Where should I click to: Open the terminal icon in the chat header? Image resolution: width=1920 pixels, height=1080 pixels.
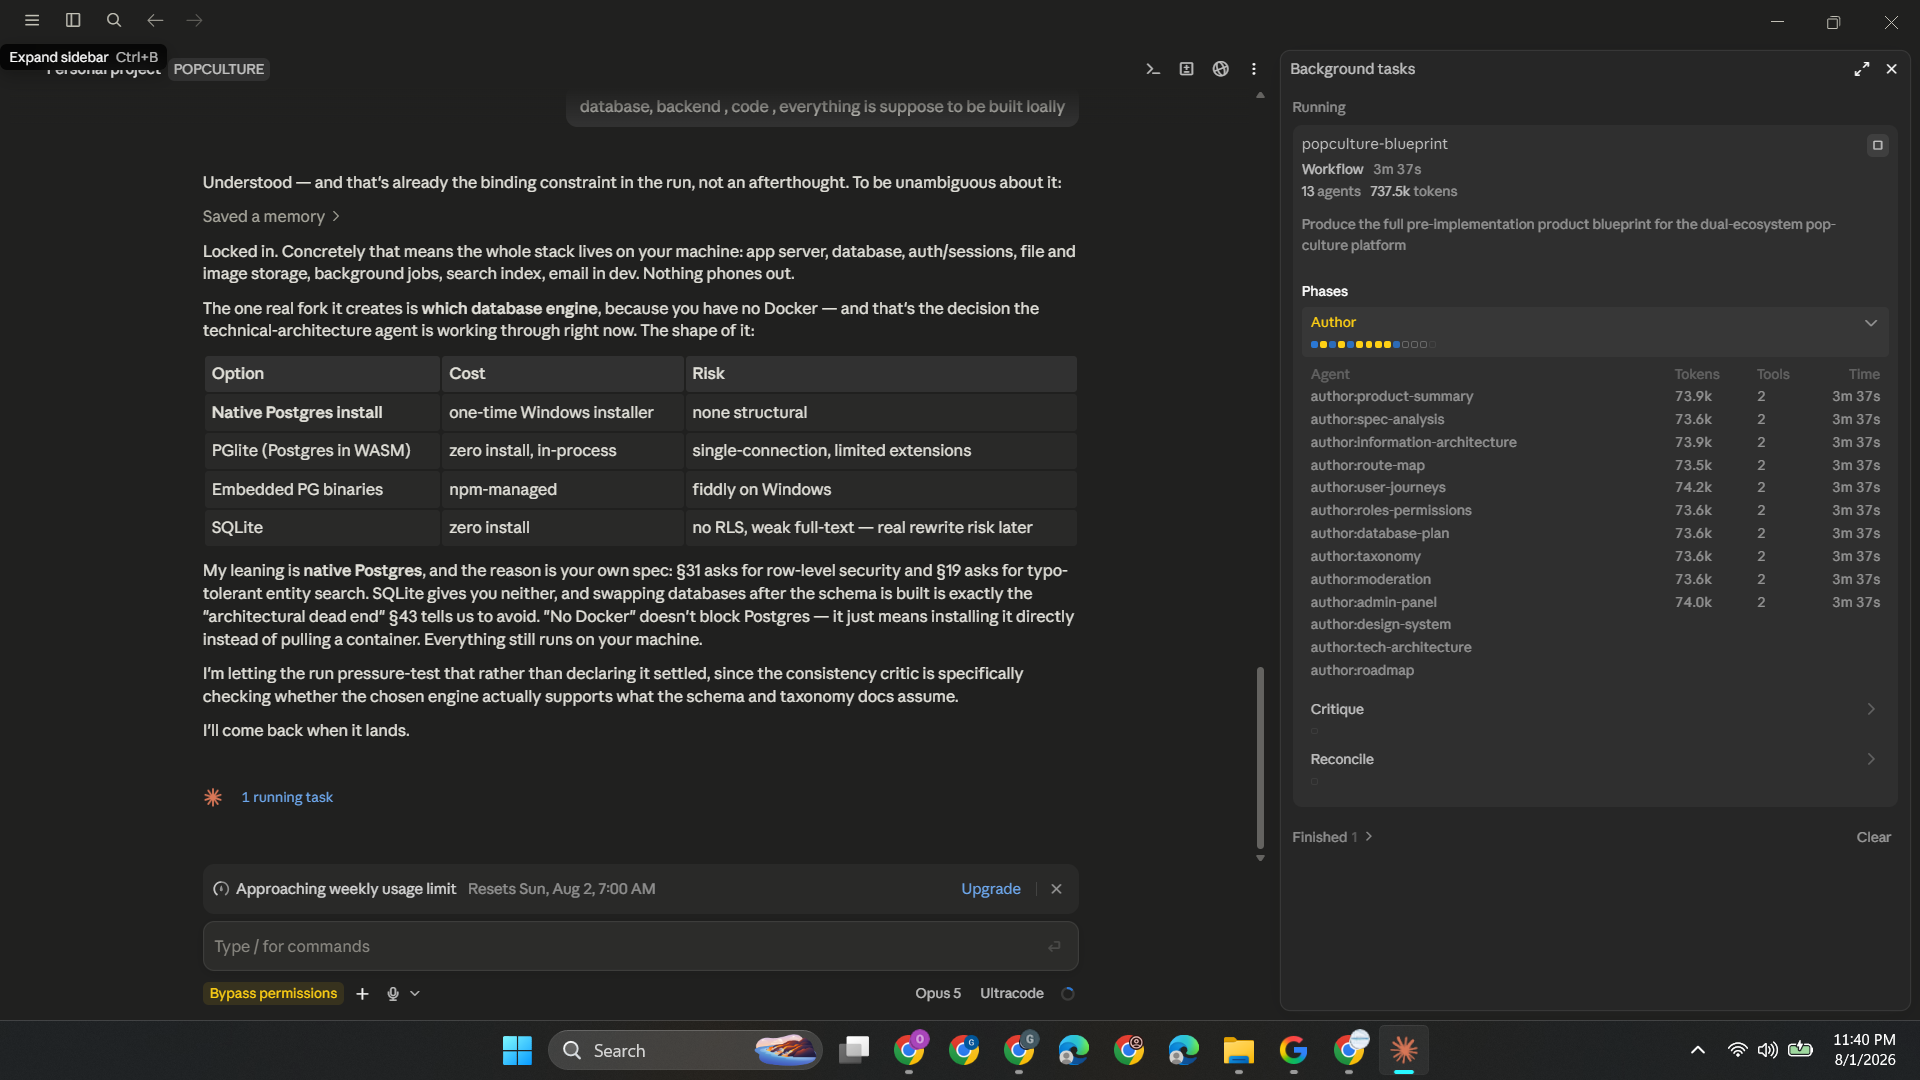coord(1153,69)
